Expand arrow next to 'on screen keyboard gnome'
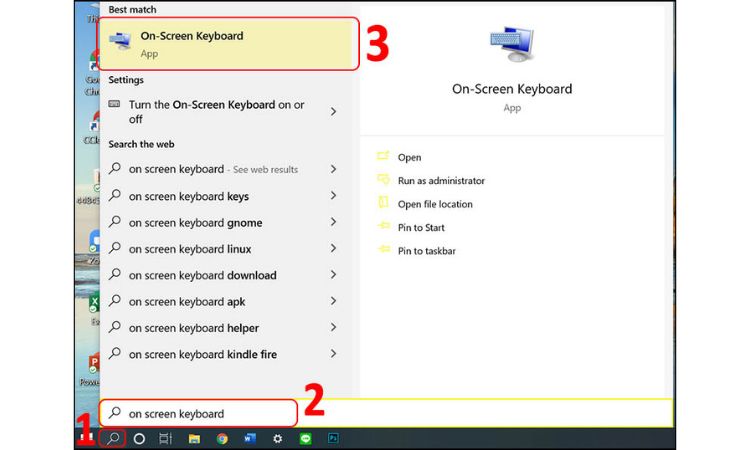The width and height of the screenshot is (750, 450). pyautogui.click(x=333, y=223)
